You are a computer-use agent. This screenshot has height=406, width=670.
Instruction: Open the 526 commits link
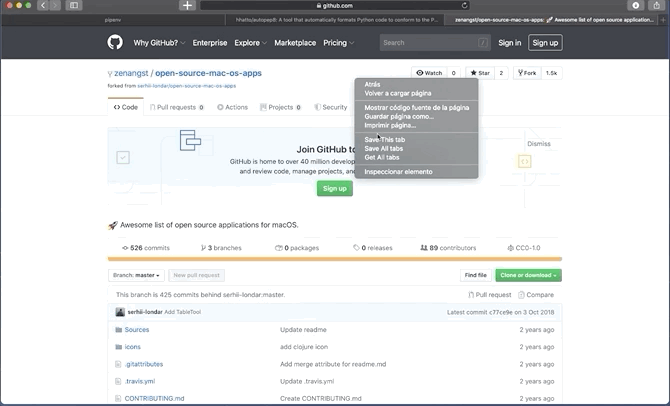tap(146, 248)
